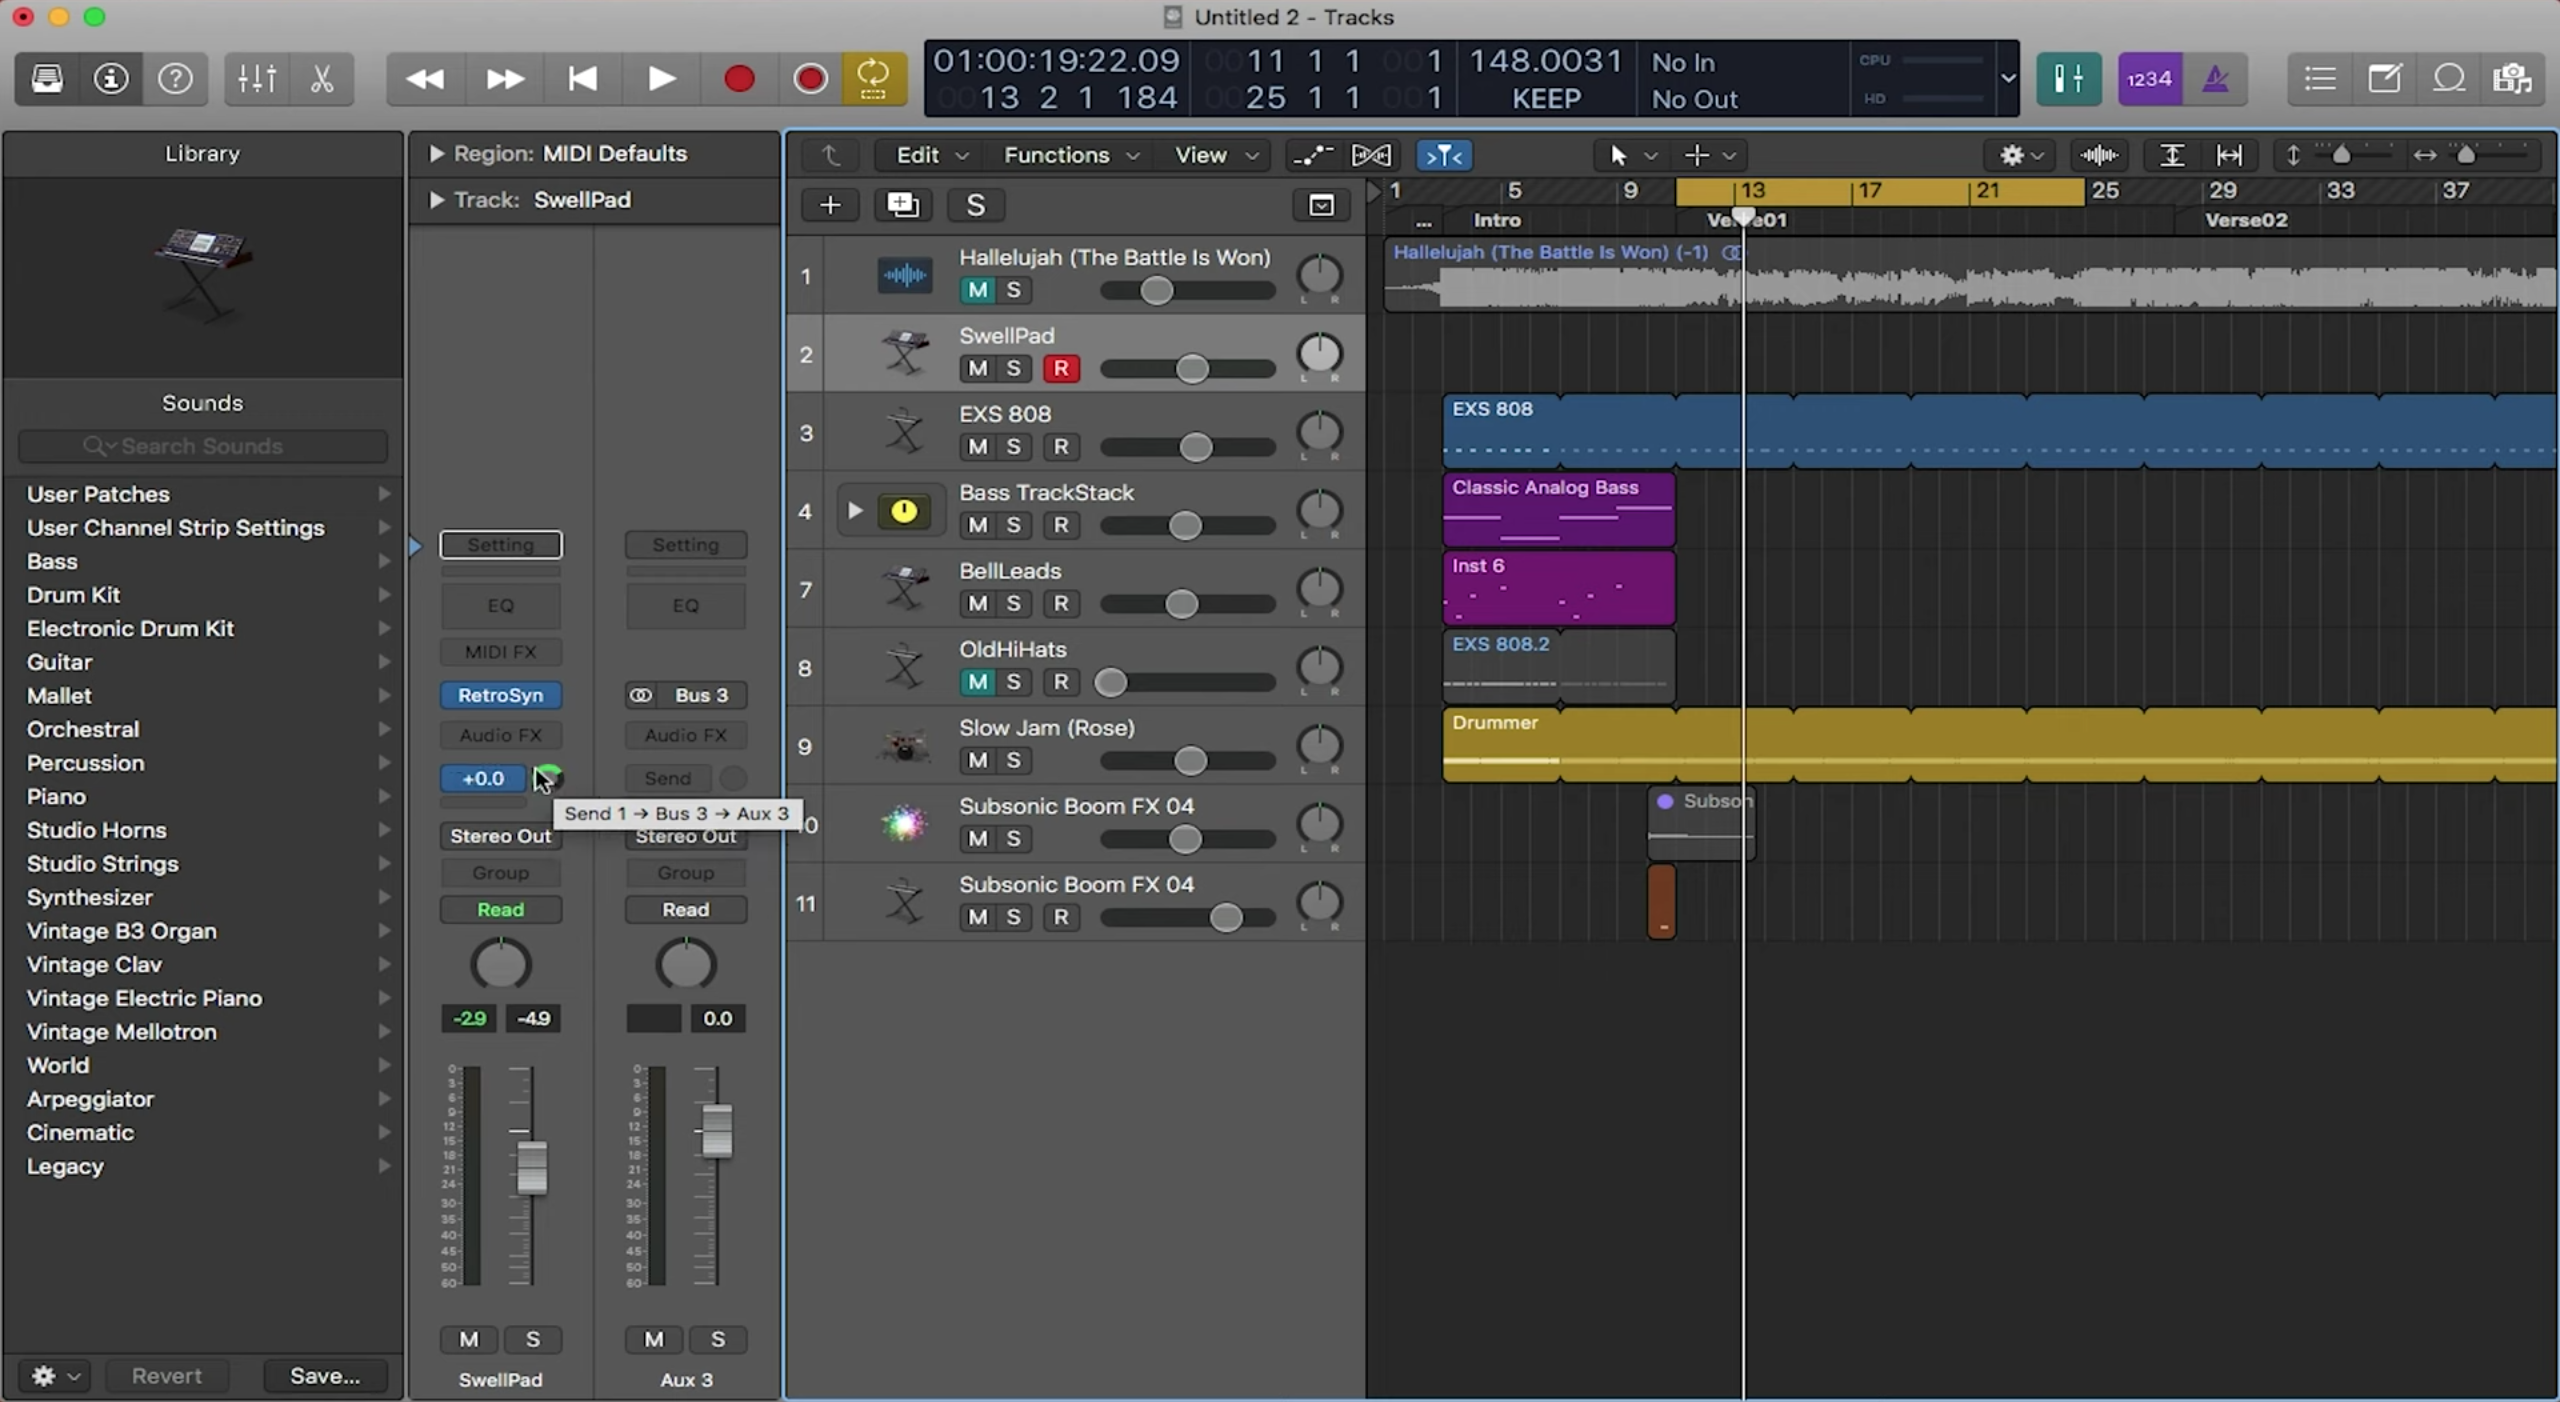2560x1402 pixels.
Task: Open Editors with scissors icon
Action: click(x=322, y=78)
